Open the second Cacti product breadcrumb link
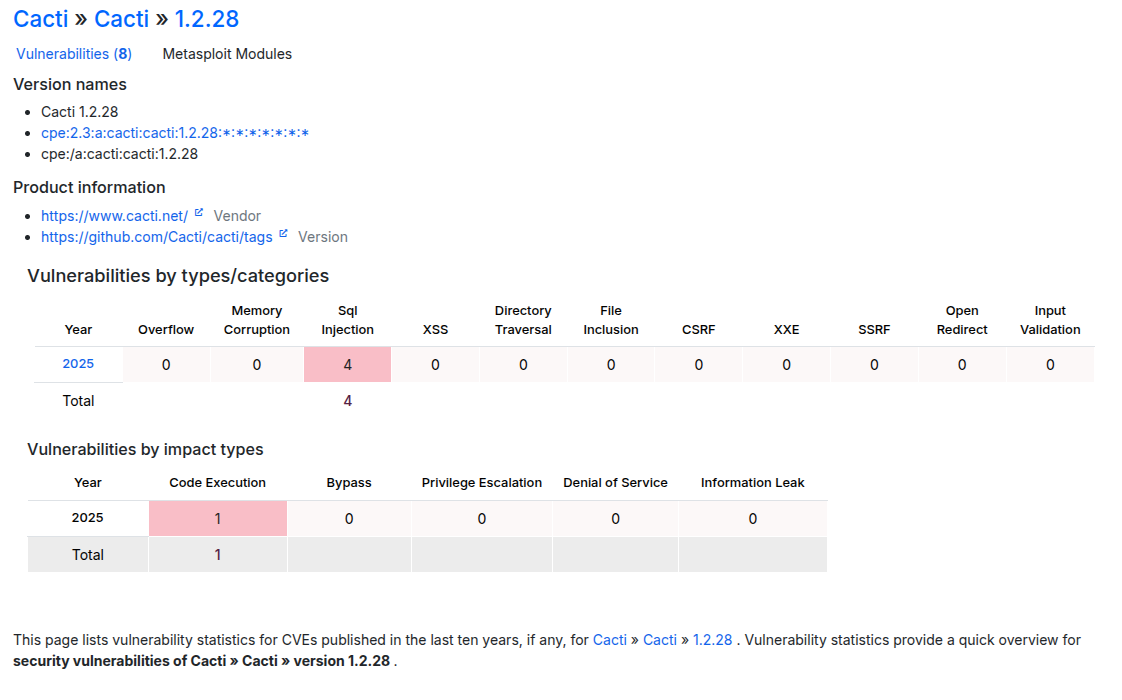1122x700 pixels. pyautogui.click(x=122, y=19)
